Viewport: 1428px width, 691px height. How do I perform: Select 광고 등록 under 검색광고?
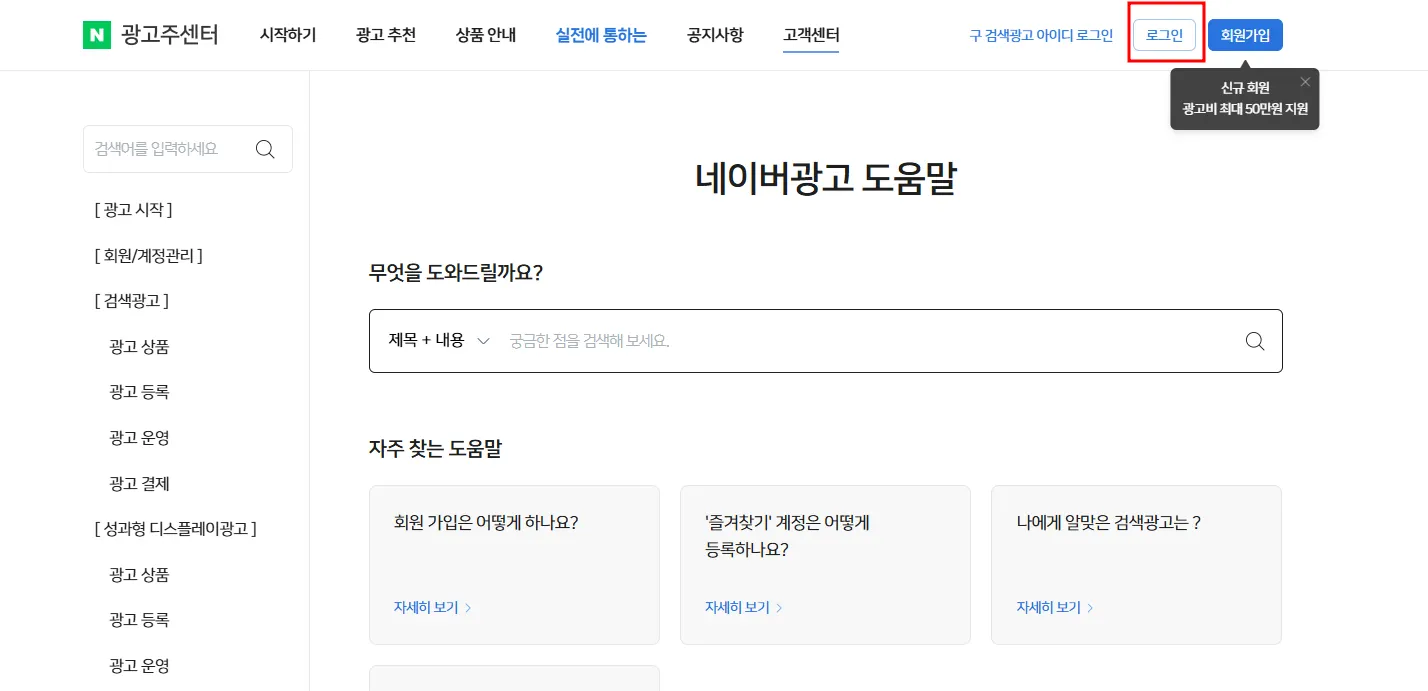pyautogui.click(x=139, y=392)
